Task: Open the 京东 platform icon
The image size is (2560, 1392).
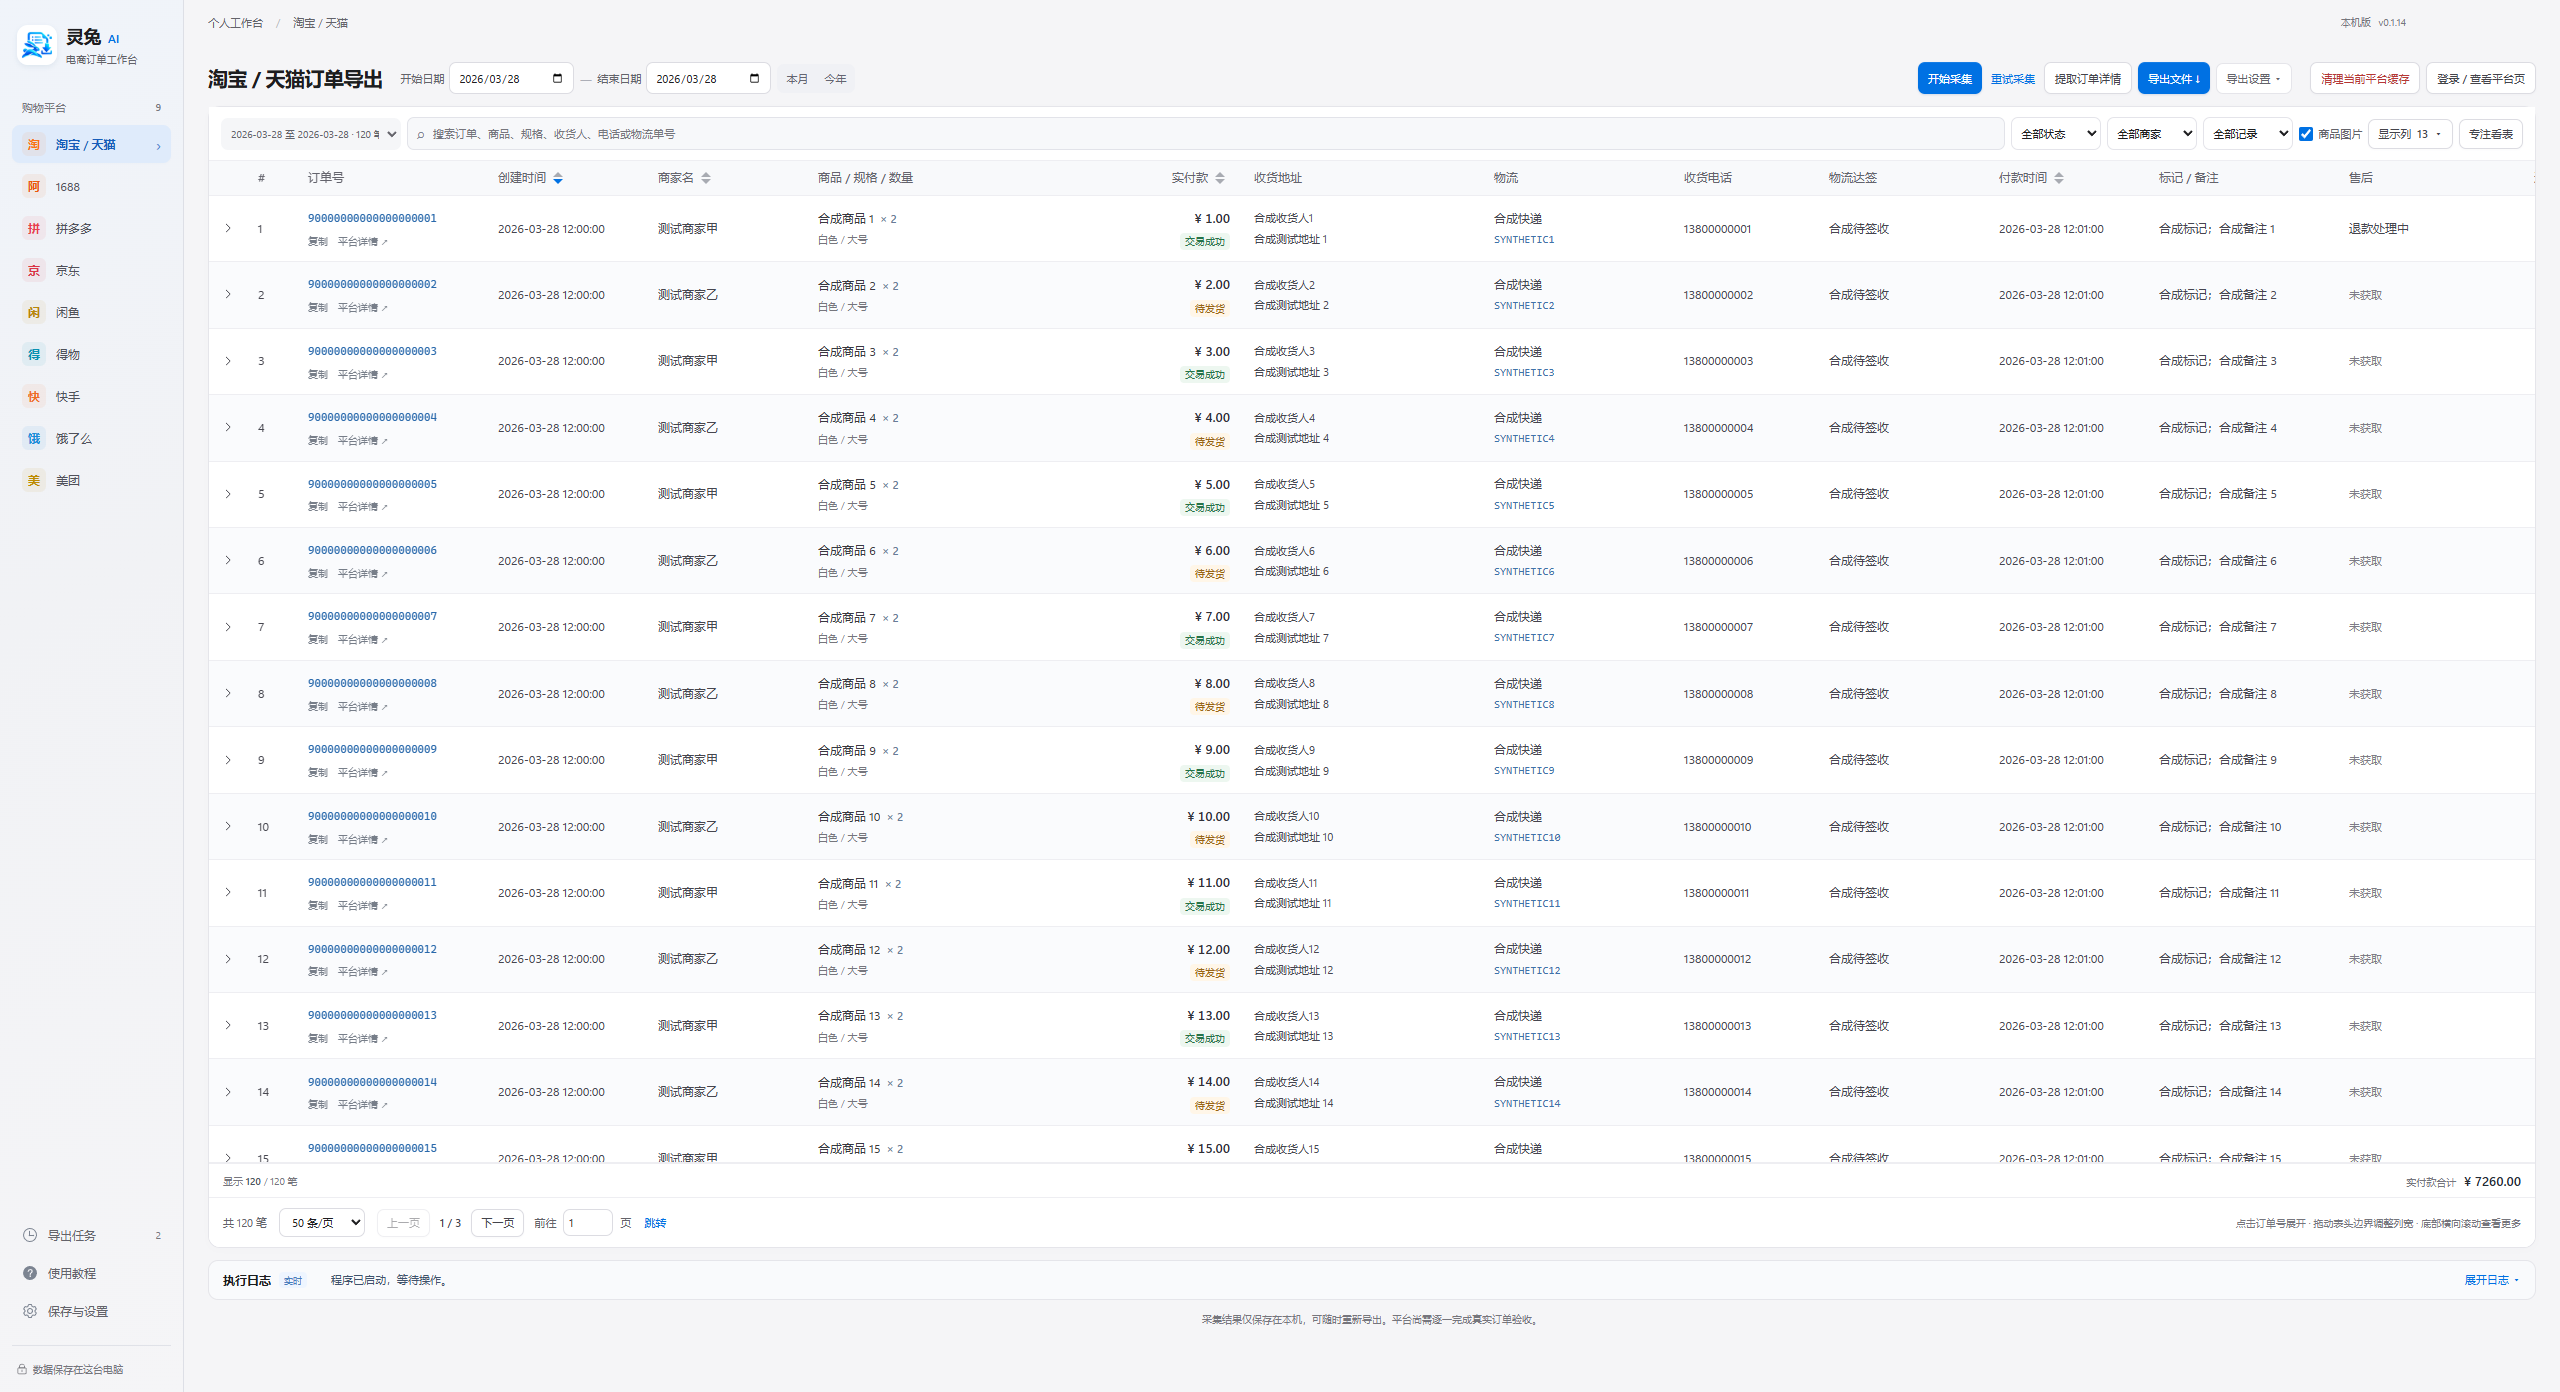Action: point(34,271)
